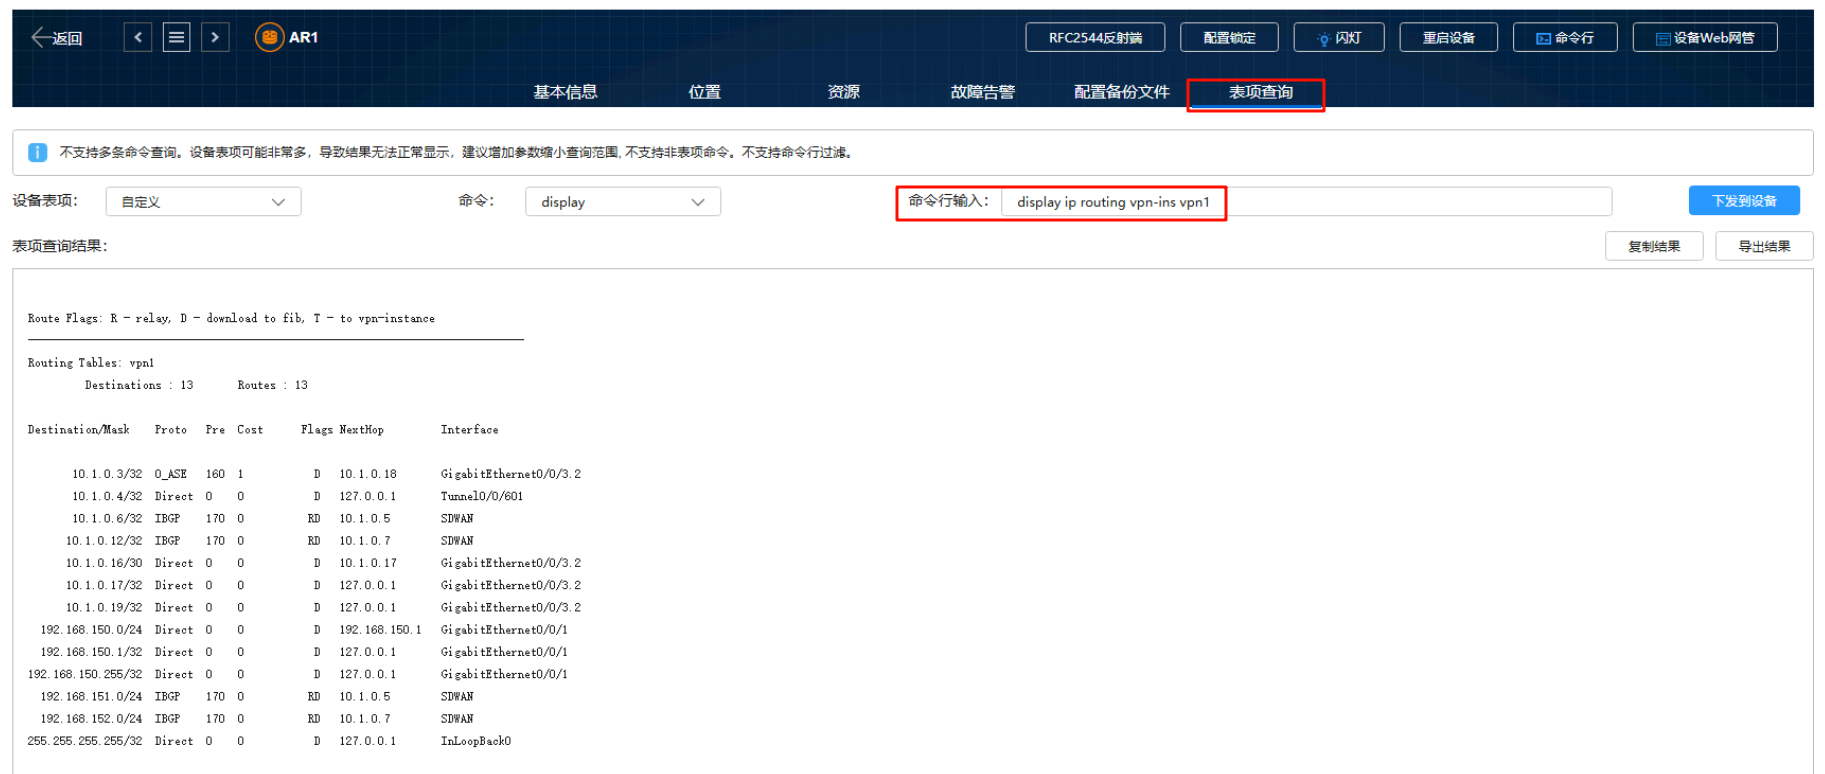Trigger the 闪灯 flash light function
Image resolution: width=1825 pixels, height=774 pixels.
(x=1338, y=38)
